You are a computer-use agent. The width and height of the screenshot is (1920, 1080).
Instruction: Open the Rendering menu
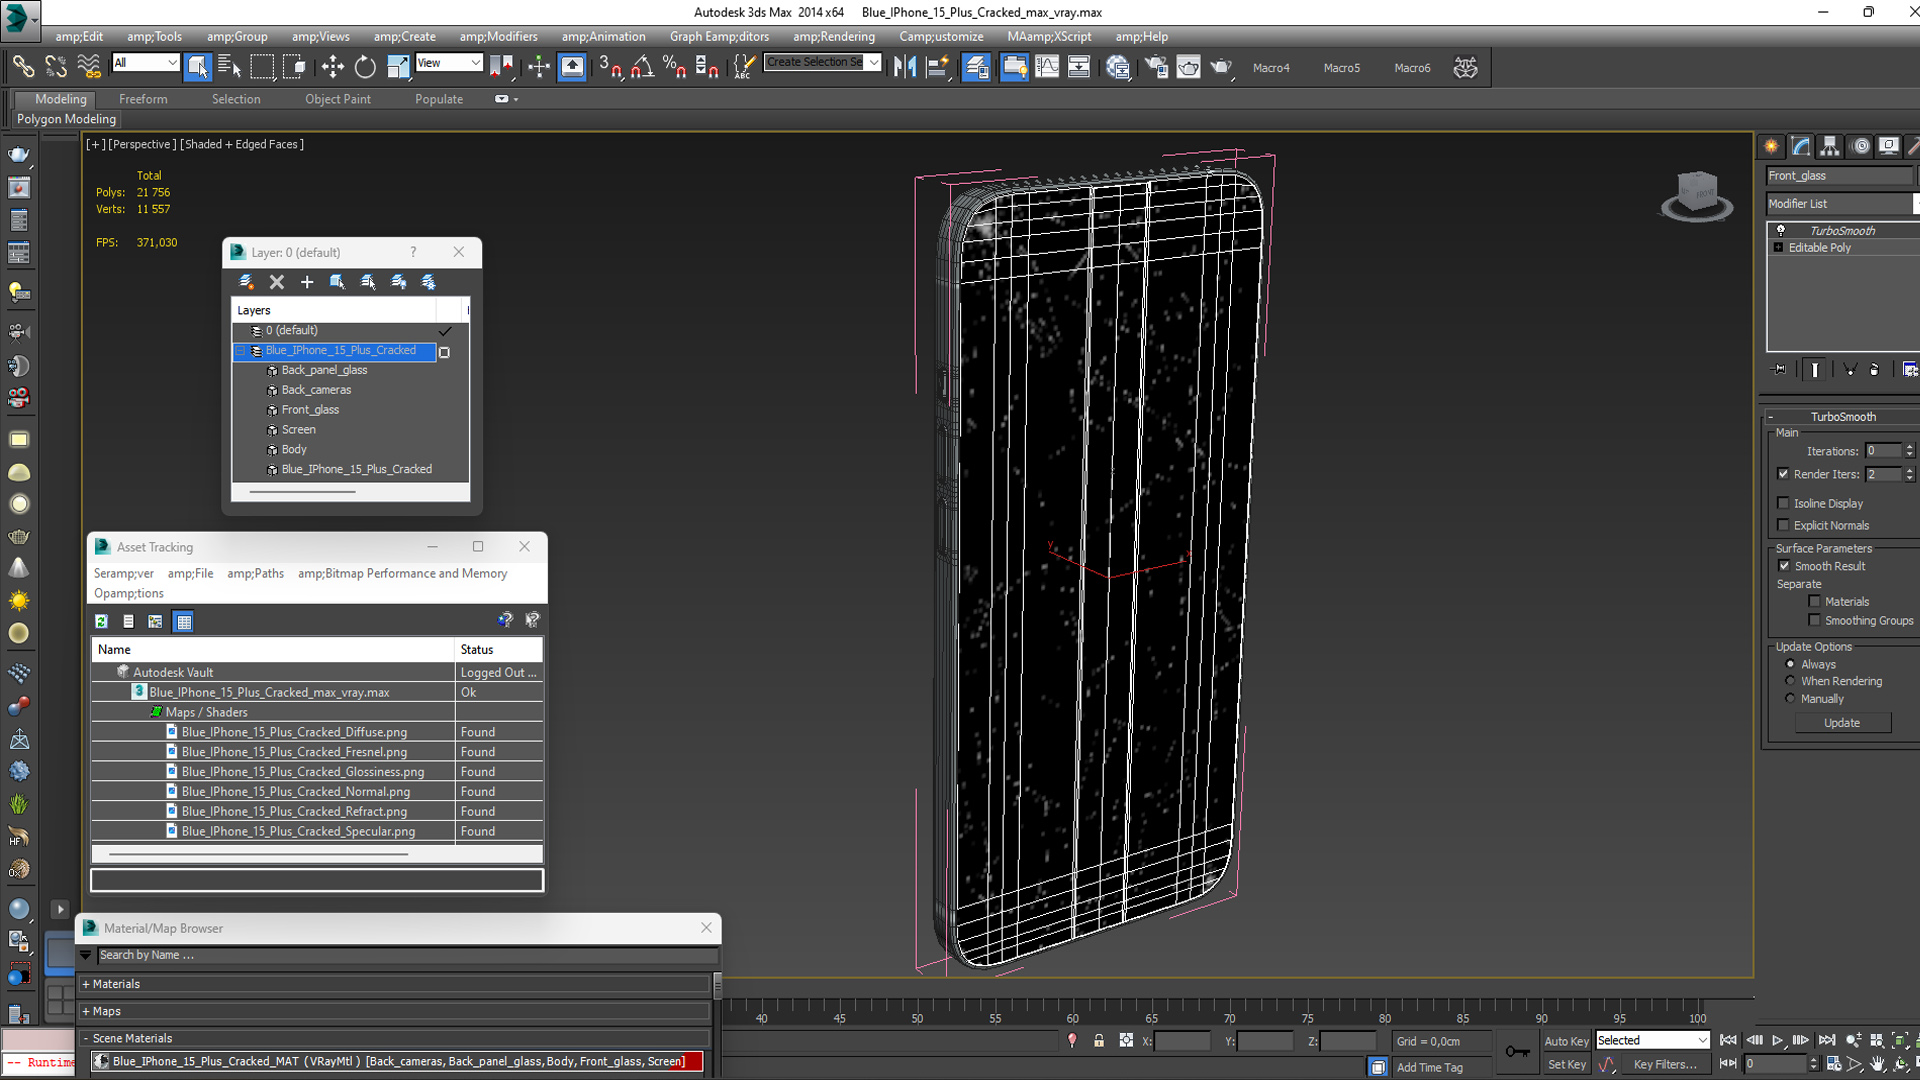click(833, 36)
